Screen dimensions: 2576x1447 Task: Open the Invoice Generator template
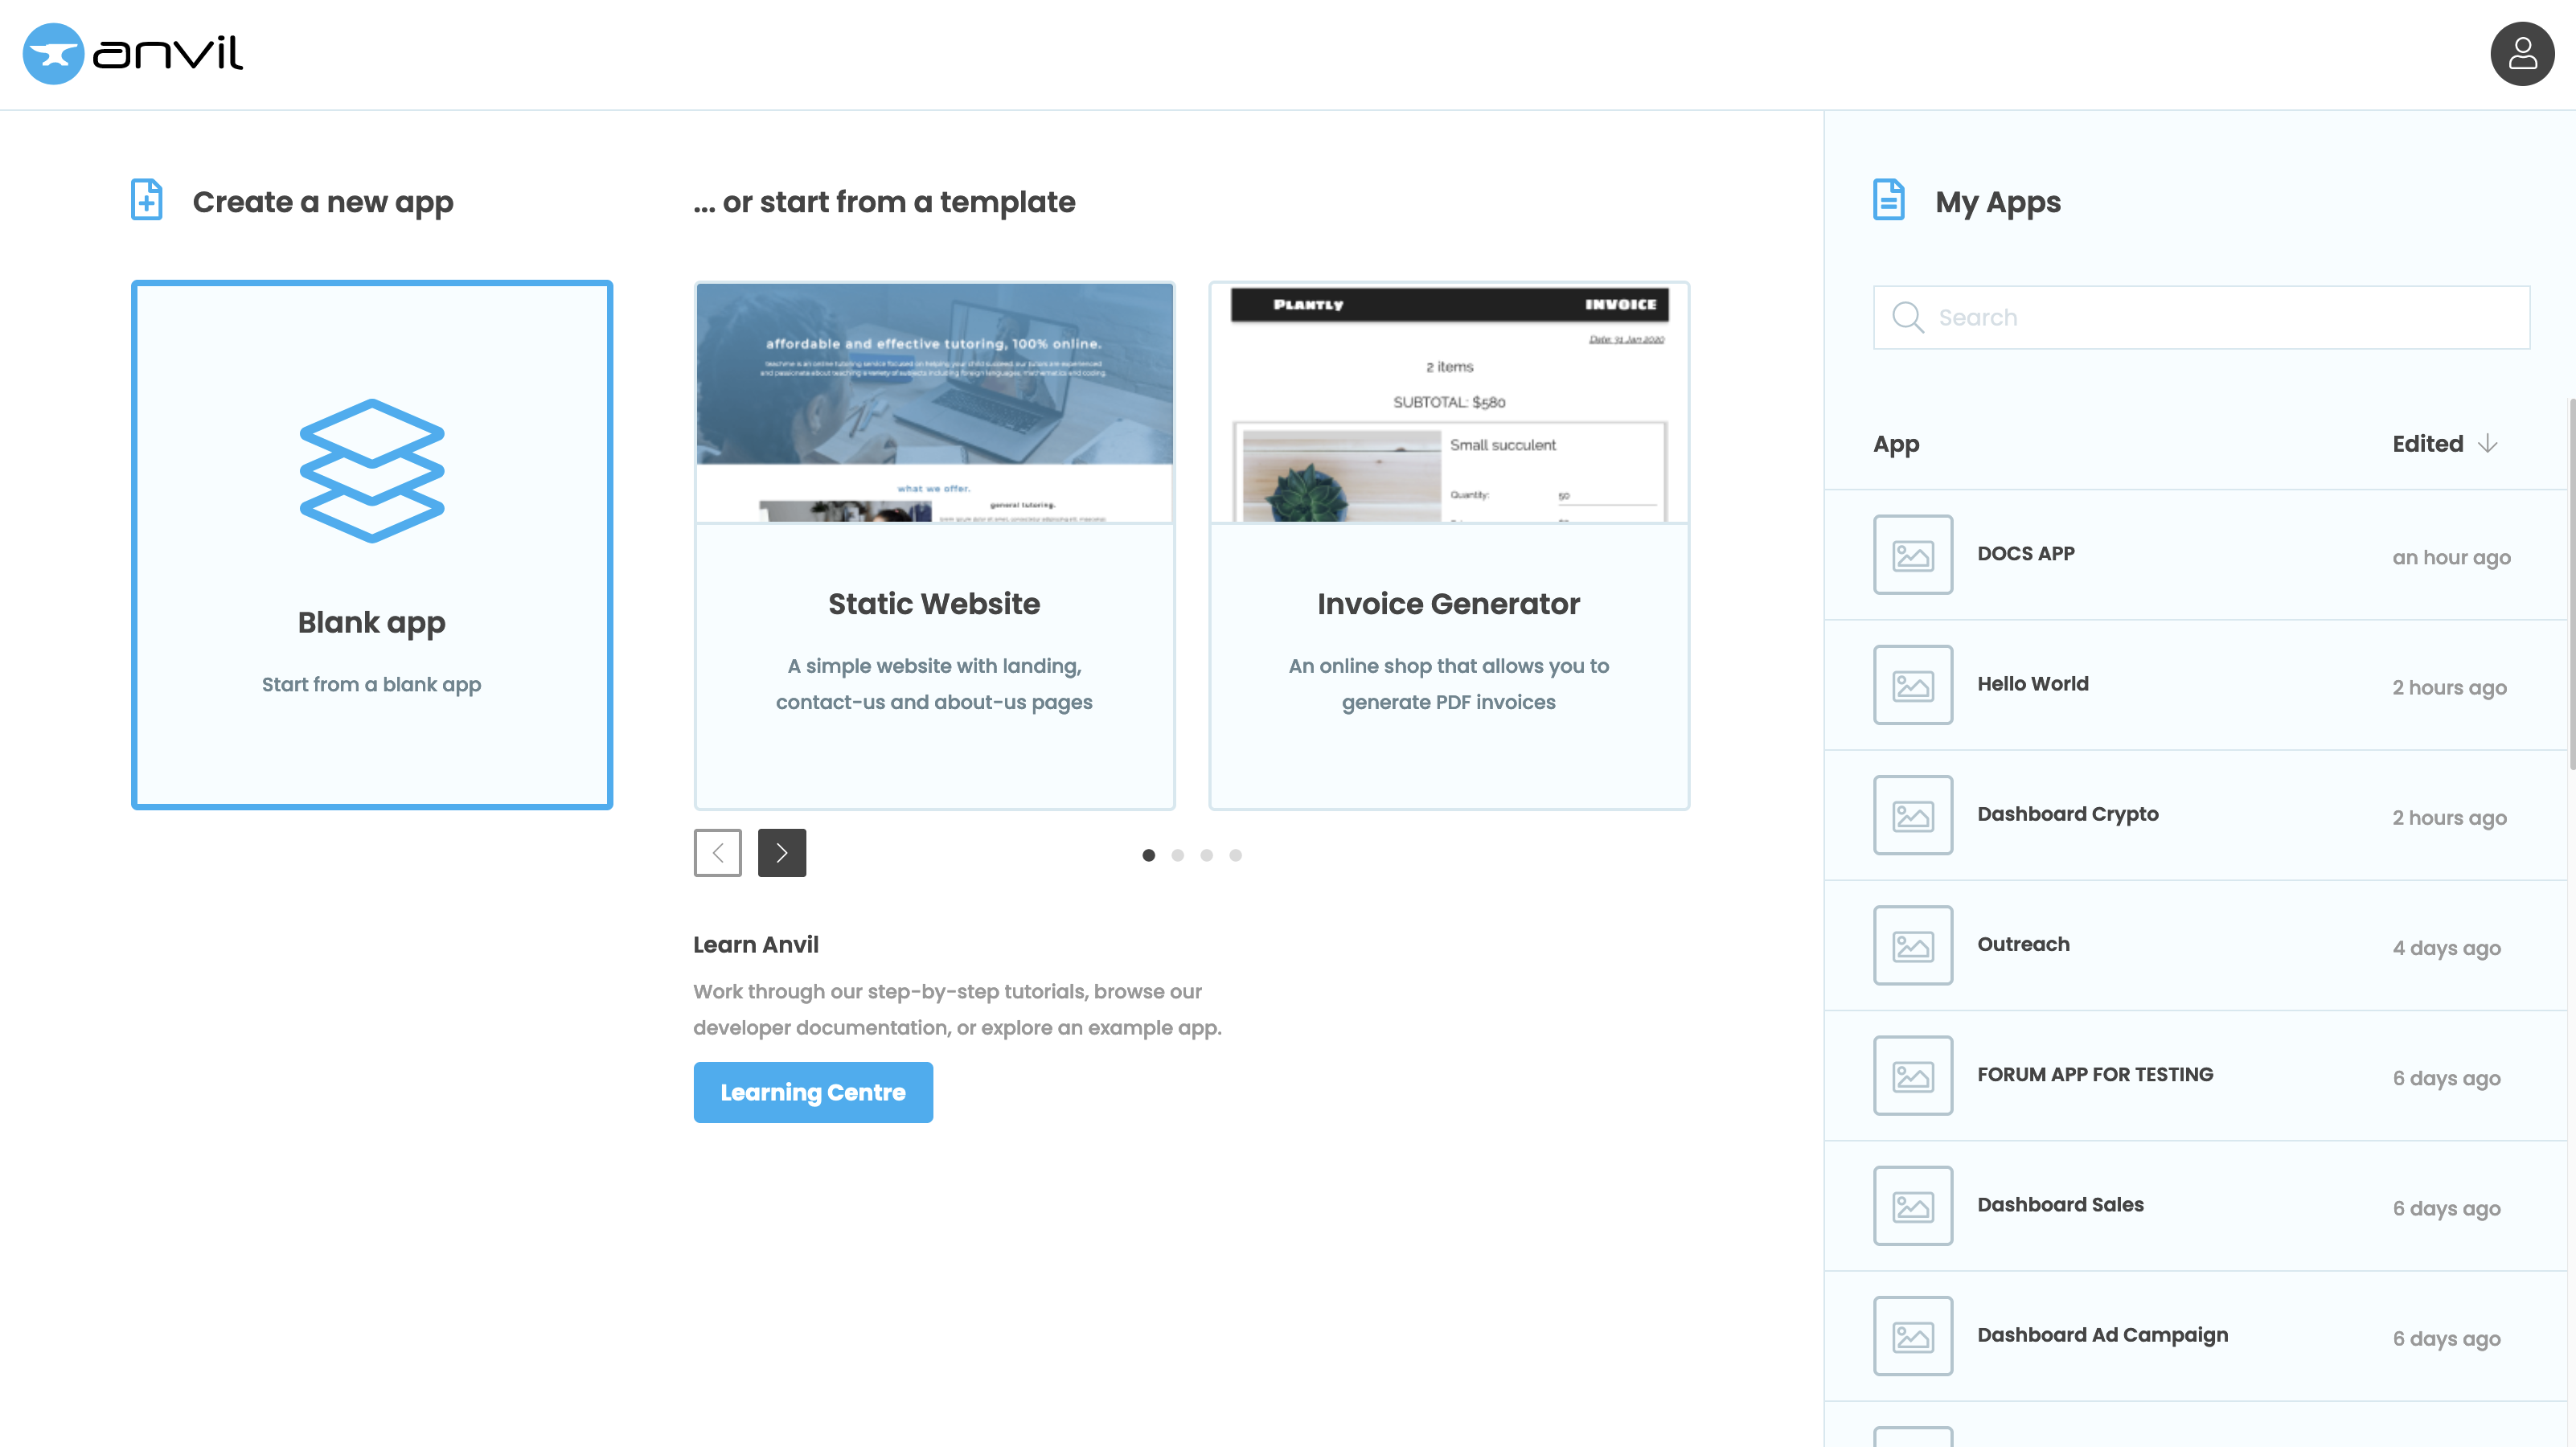[x=1447, y=543]
